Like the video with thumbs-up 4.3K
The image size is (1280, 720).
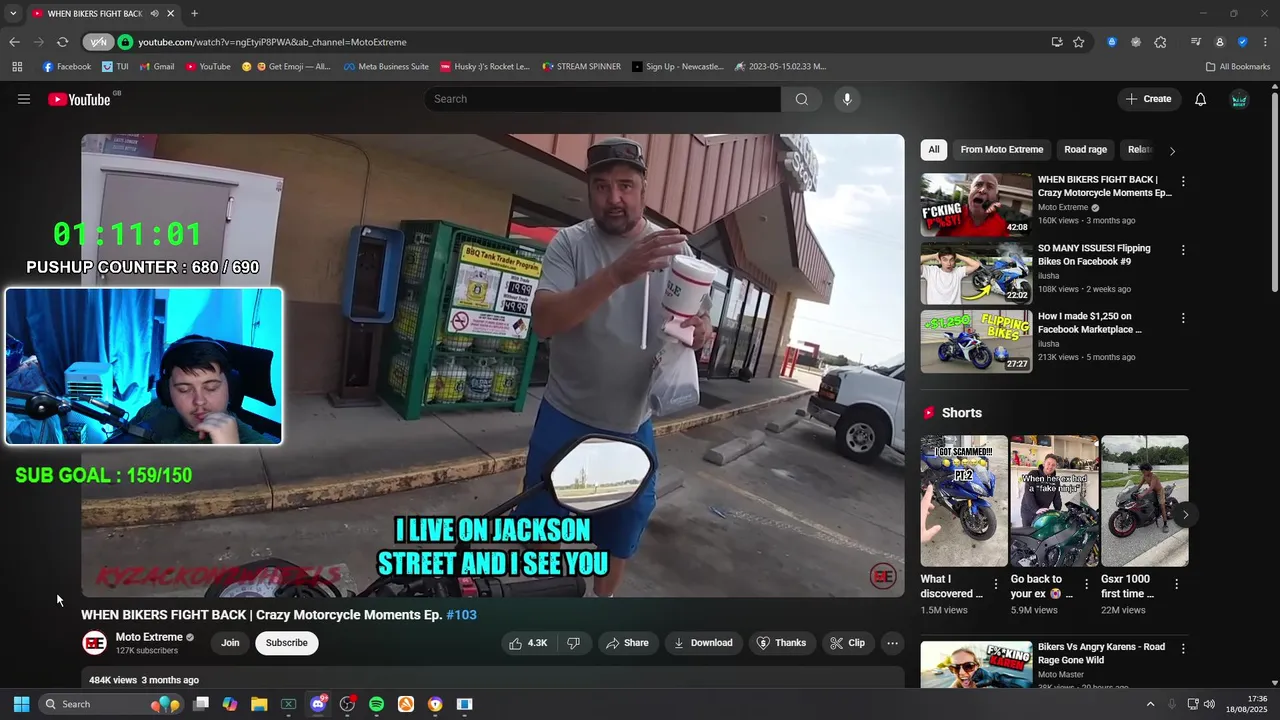coord(528,643)
